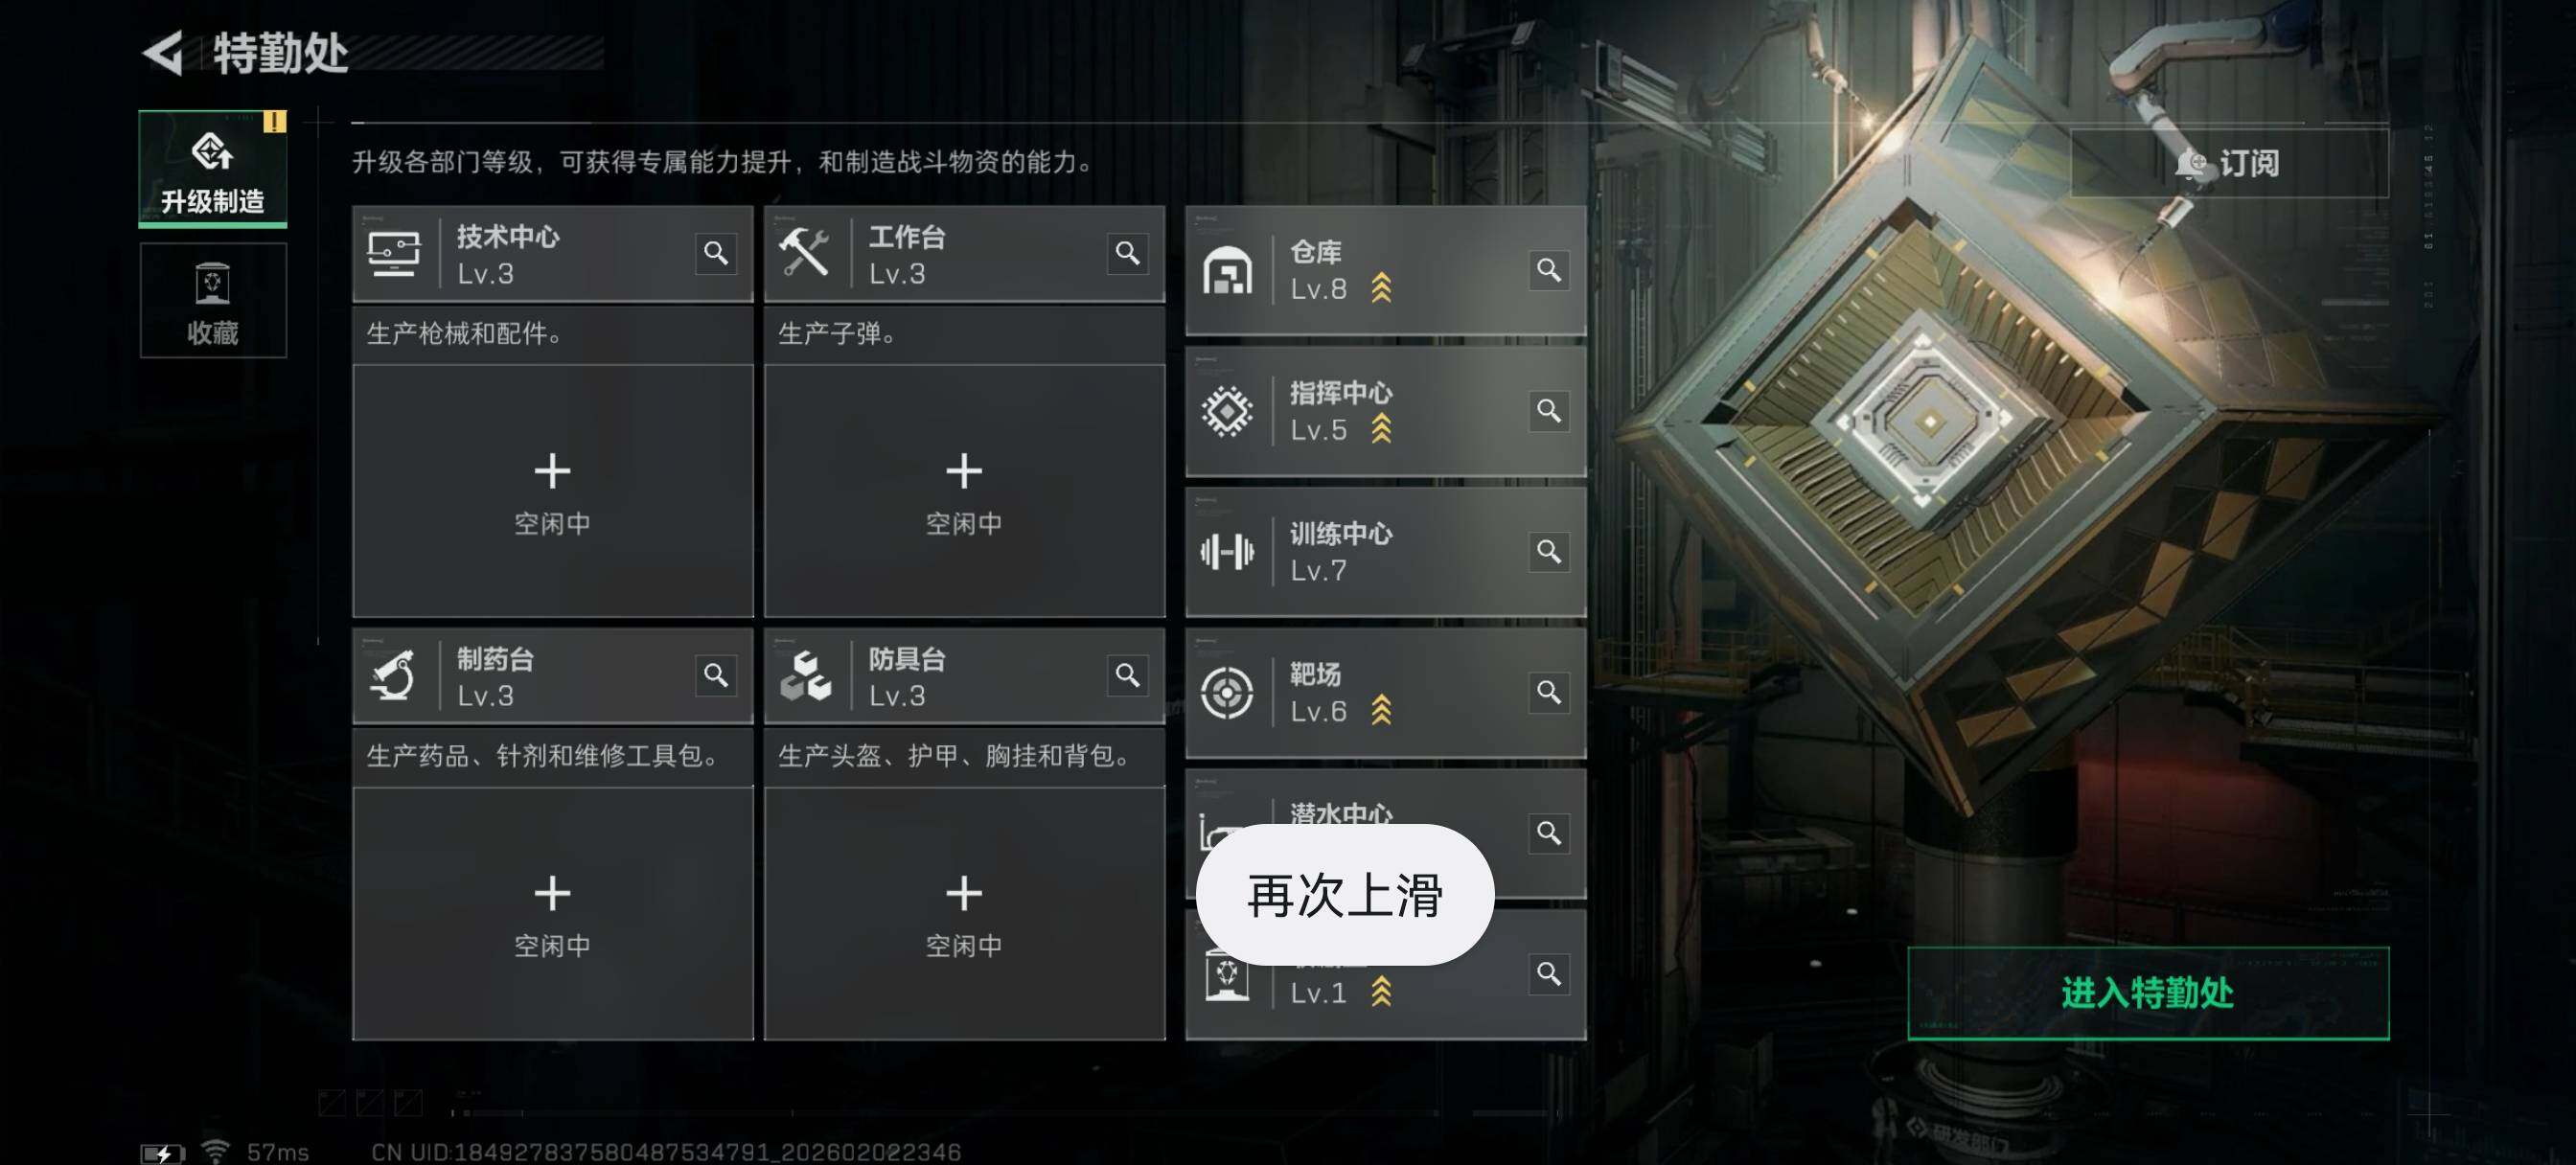Start crafting in idle 防具台 slot
The height and width of the screenshot is (1165, 2576).
964,913
